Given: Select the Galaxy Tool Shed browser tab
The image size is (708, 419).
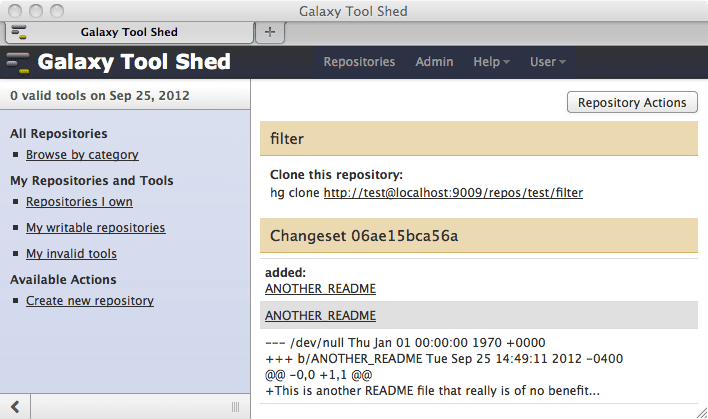Looking at the screenshot, I should [x=128, y=32].
